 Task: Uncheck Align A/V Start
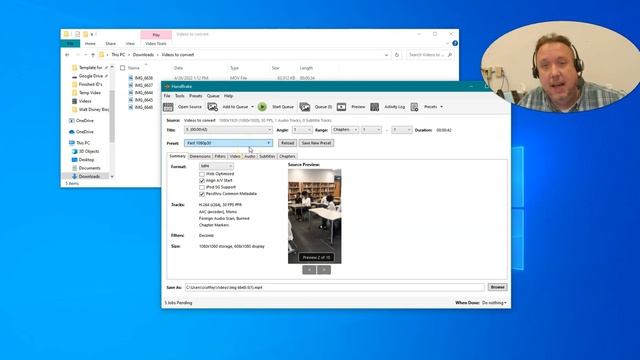point(202,181)
